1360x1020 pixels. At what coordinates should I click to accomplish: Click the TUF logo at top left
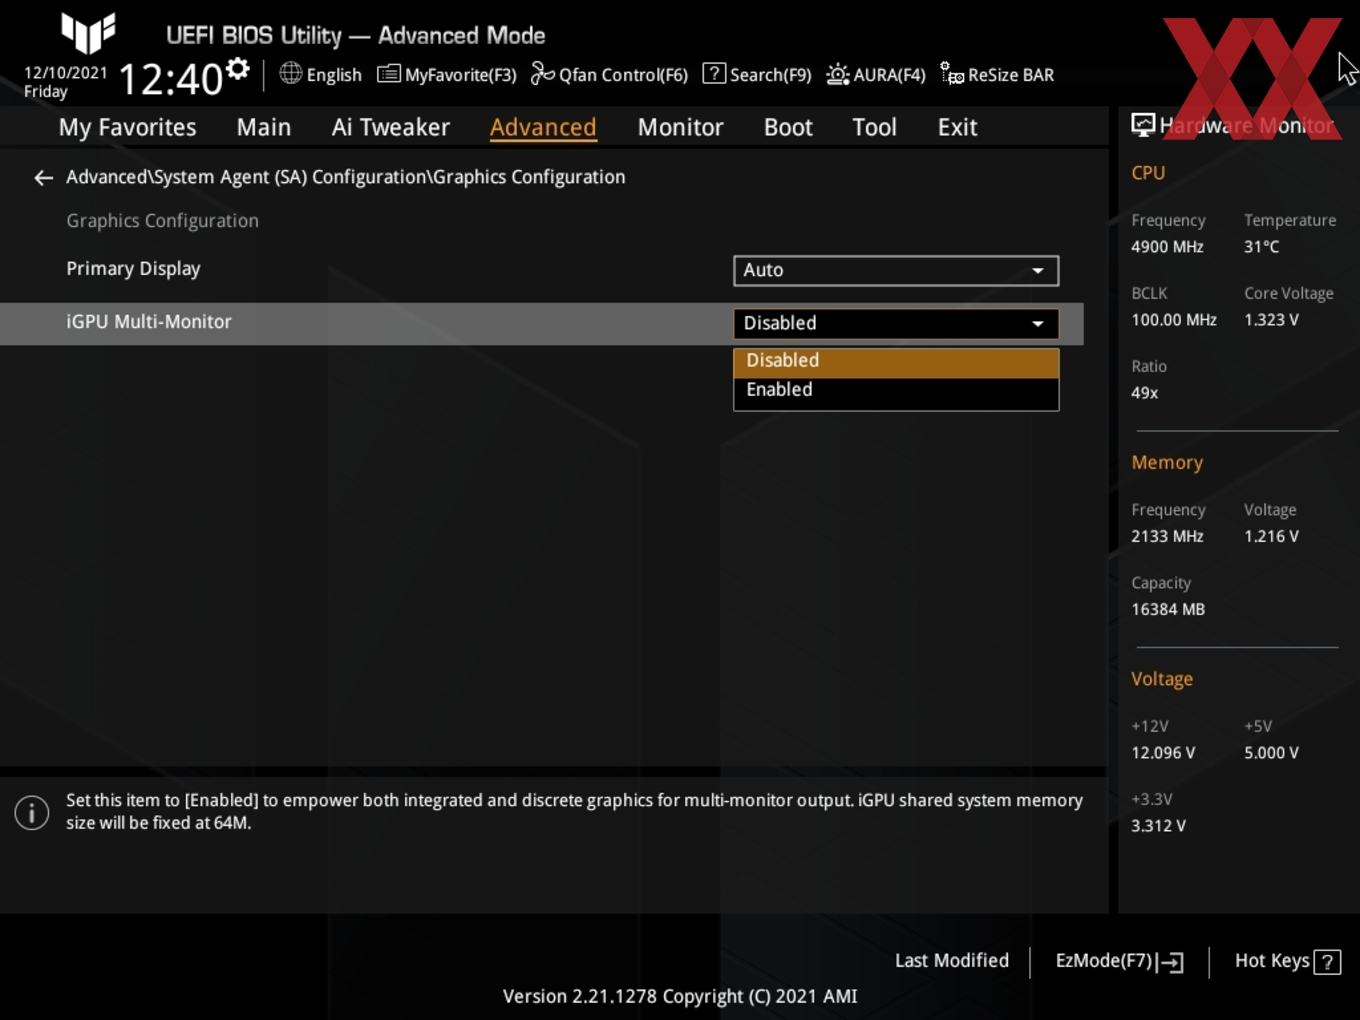pyautogui.click(x=88, y=33)
